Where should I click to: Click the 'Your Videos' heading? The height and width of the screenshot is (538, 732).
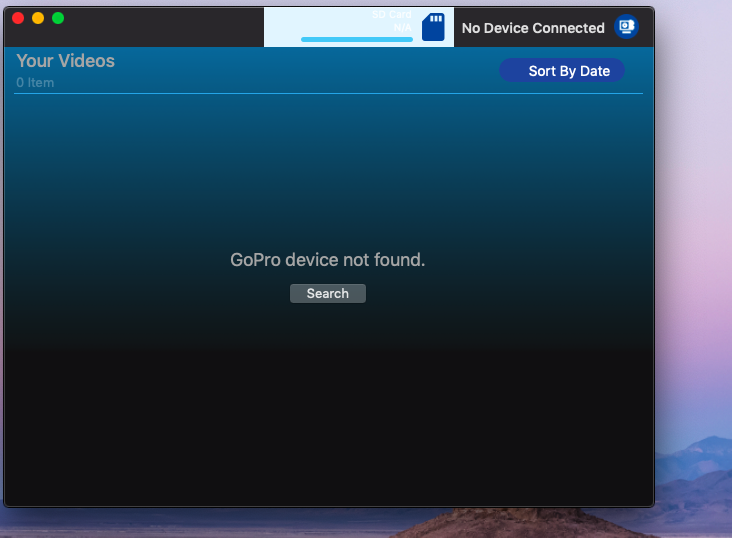click(65, 61)
